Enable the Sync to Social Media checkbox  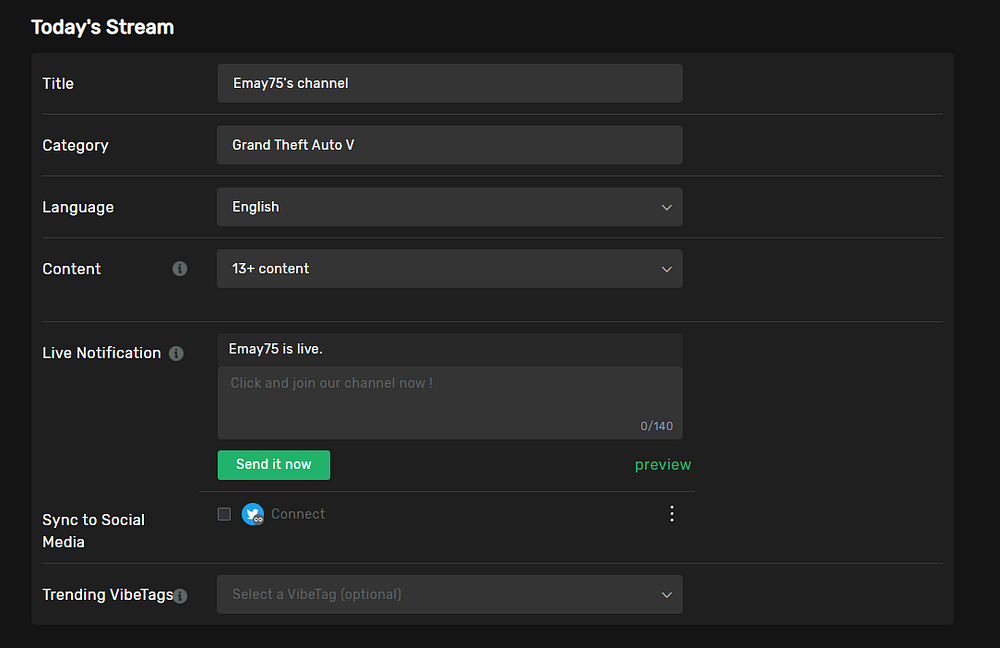pyautogui.click(x=224, y=514)
